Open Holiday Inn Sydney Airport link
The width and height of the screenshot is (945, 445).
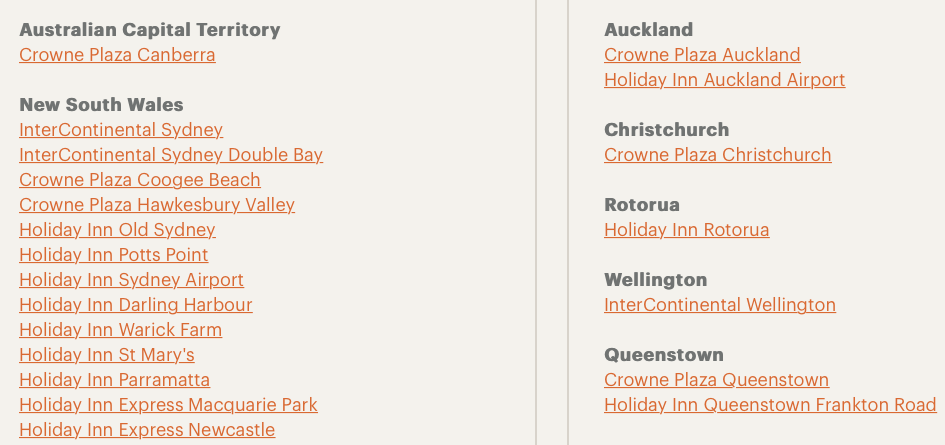(131, 280)
